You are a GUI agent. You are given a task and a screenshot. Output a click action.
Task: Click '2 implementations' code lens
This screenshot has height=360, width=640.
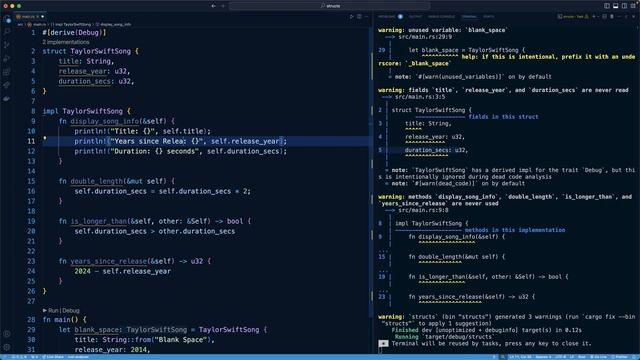pos(65,42)
